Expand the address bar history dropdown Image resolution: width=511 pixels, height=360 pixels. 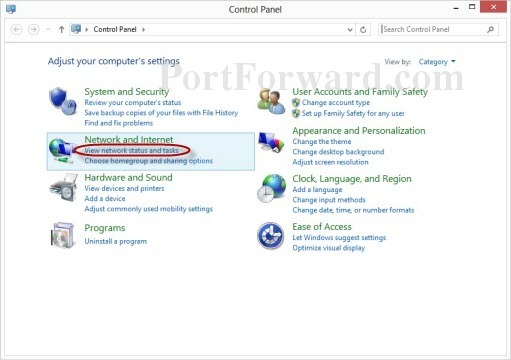coord(350,30)
